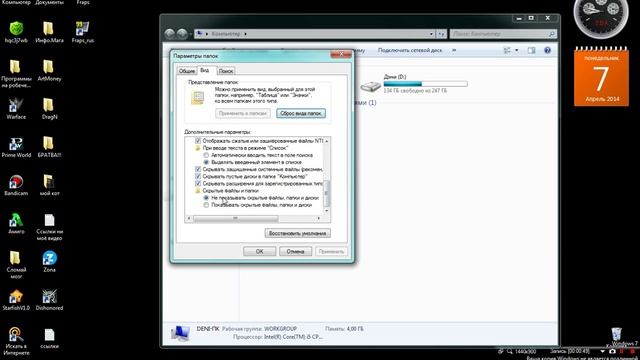Select the Ссылки на моё видео file icon

pyautogui.click(x=49, y=220)
